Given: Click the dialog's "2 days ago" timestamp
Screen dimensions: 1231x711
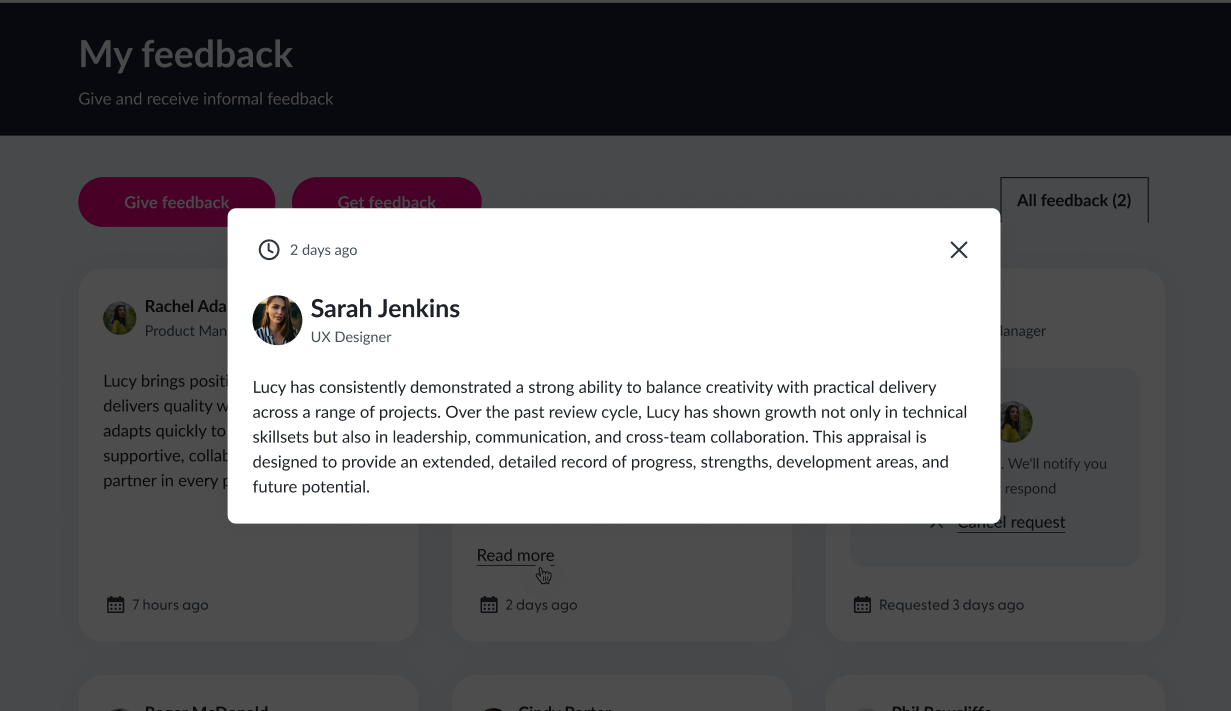Looking at the screenshot, I should coord(323,250).
